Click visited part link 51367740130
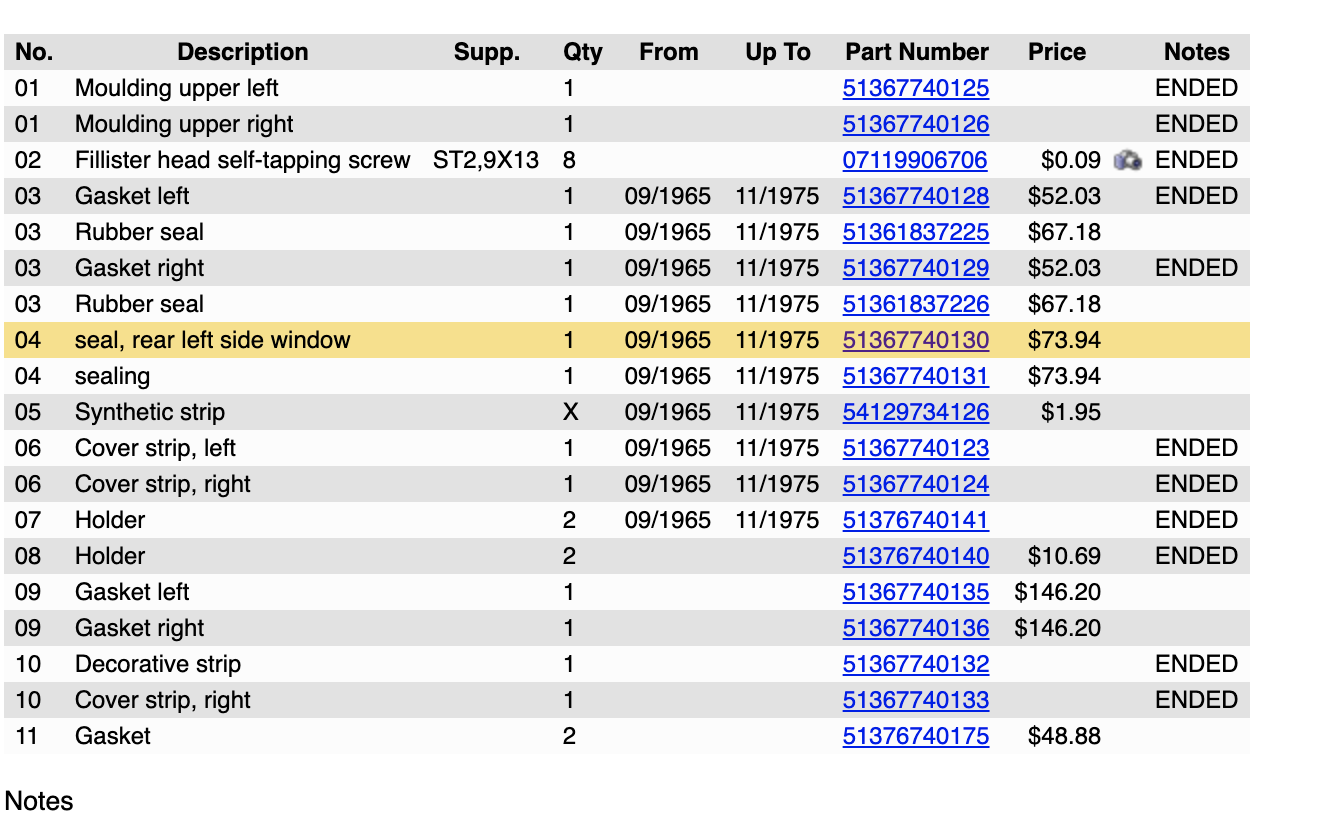Screen dimensions: 1320x826 (x=915, y=340)
